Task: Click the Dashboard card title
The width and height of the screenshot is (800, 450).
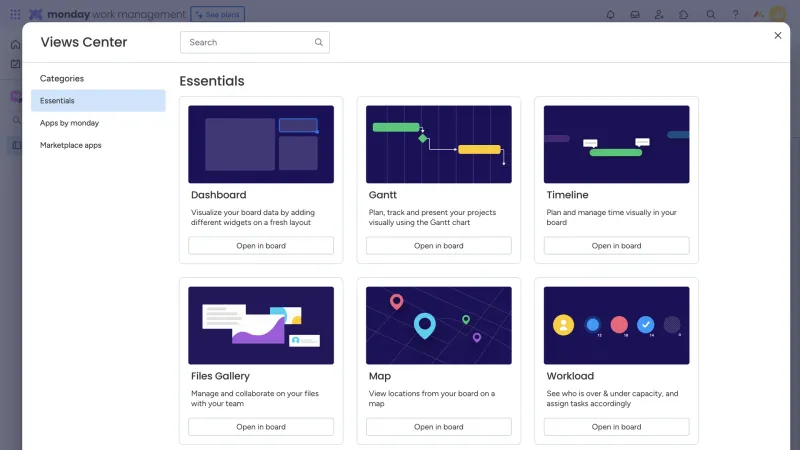Action: 218,195
